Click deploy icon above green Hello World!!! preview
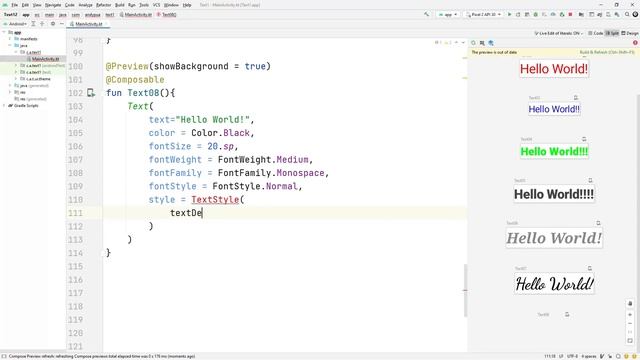This screenshot has width=640, height=360. pos(584,139)
